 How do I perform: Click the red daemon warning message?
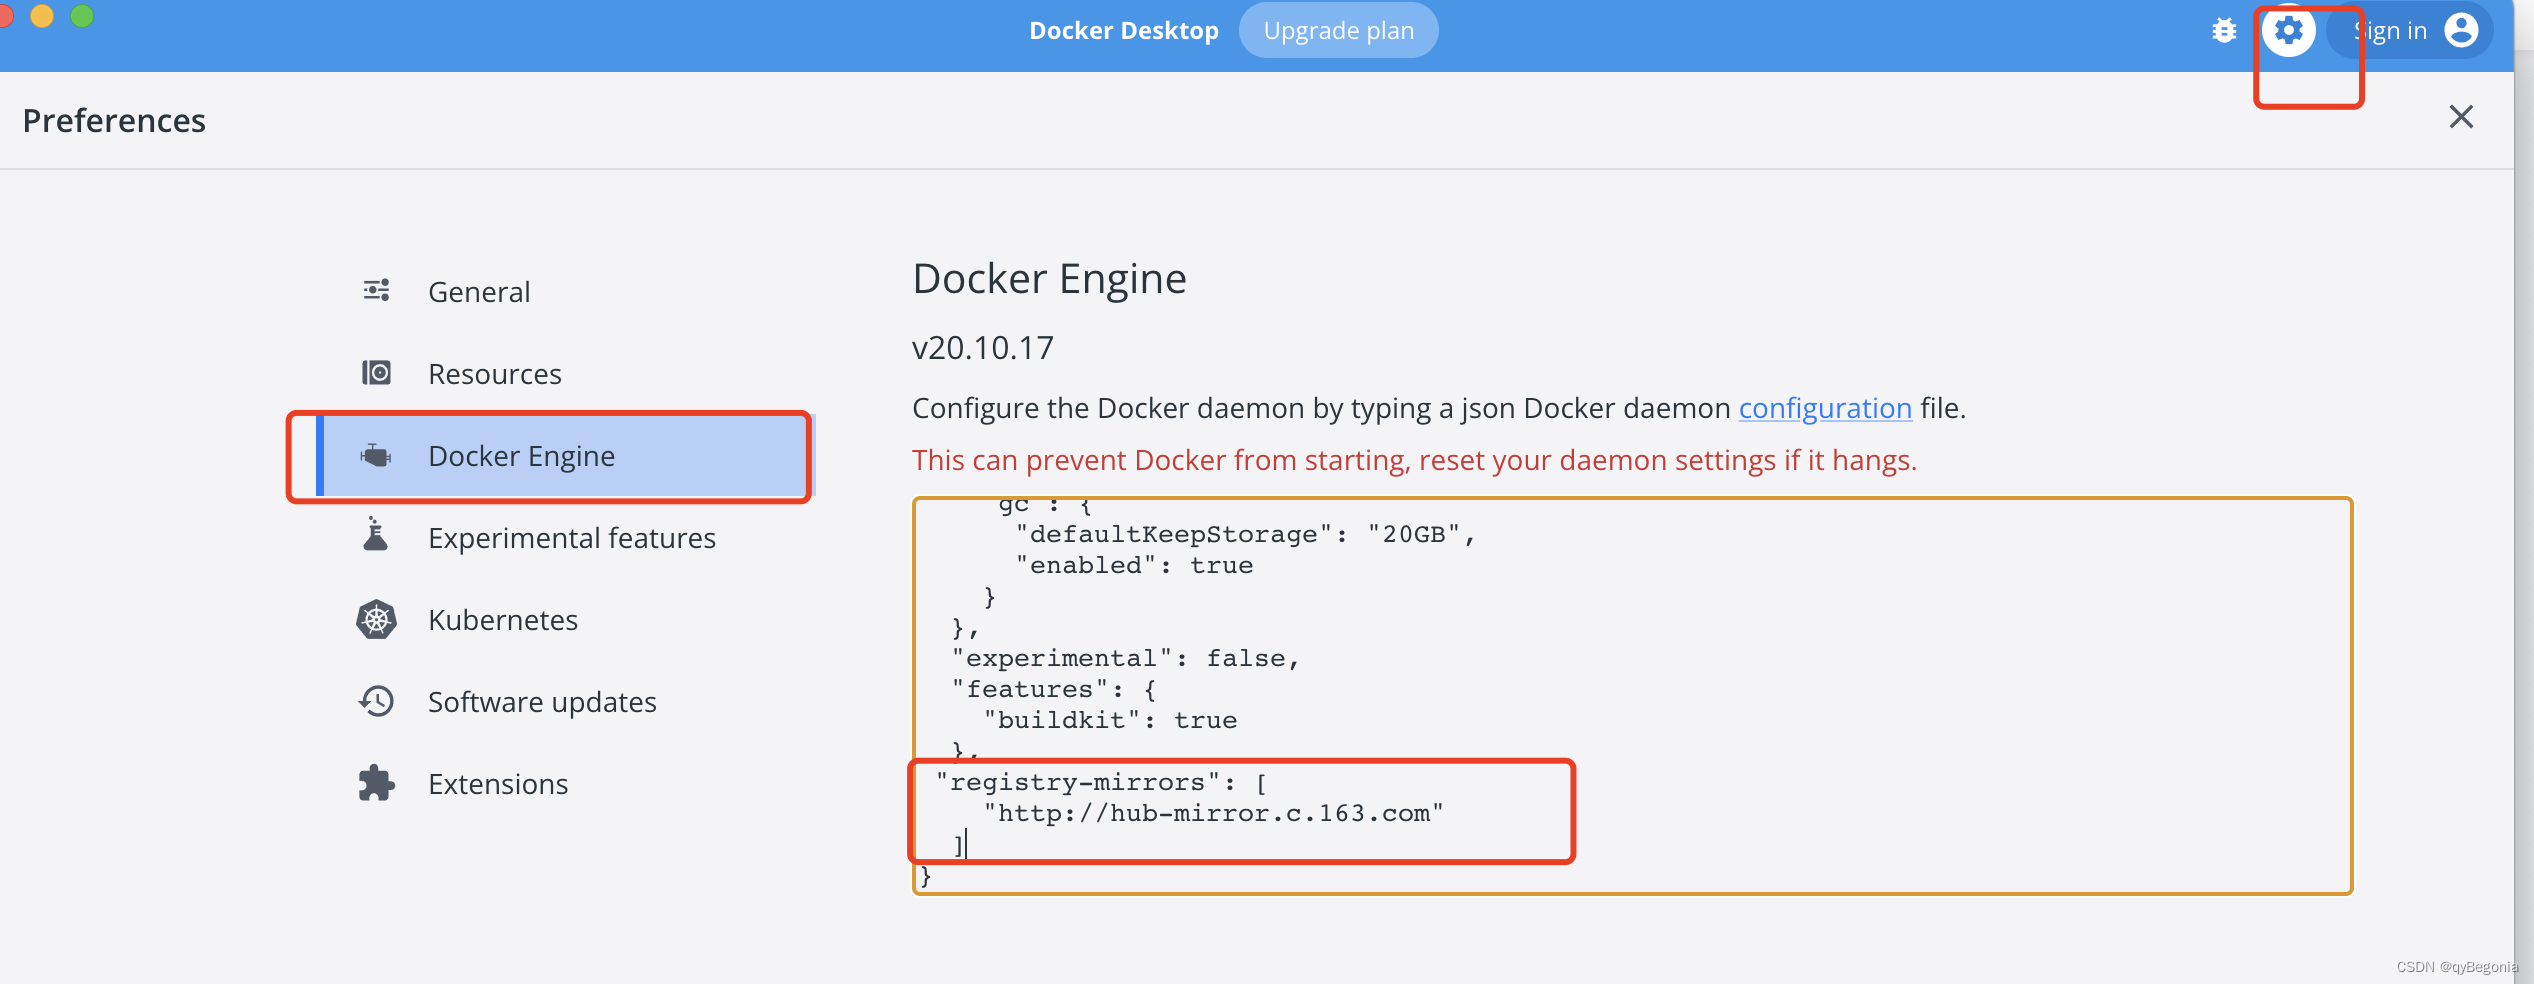tap(1414, 460)
